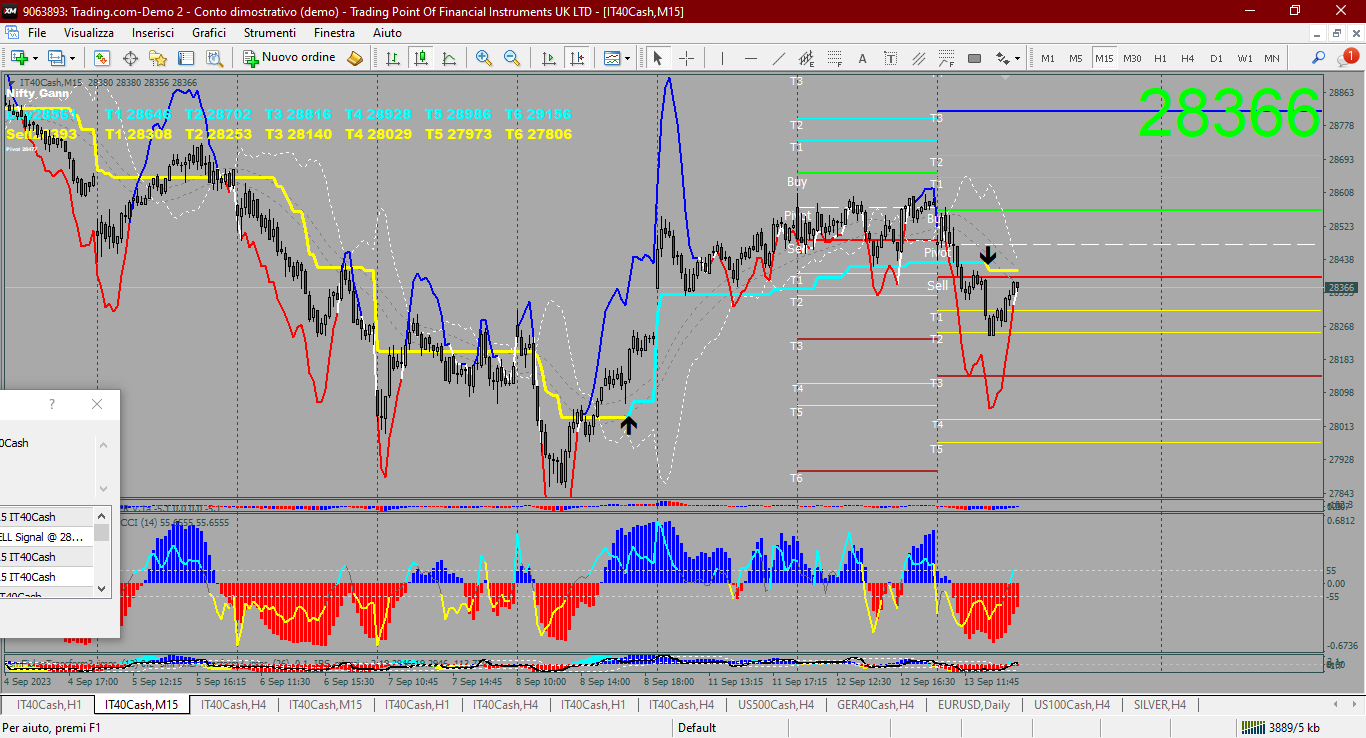Open the Indicators list button
The height and width of the screenshot is (738, 1366).
612,58
